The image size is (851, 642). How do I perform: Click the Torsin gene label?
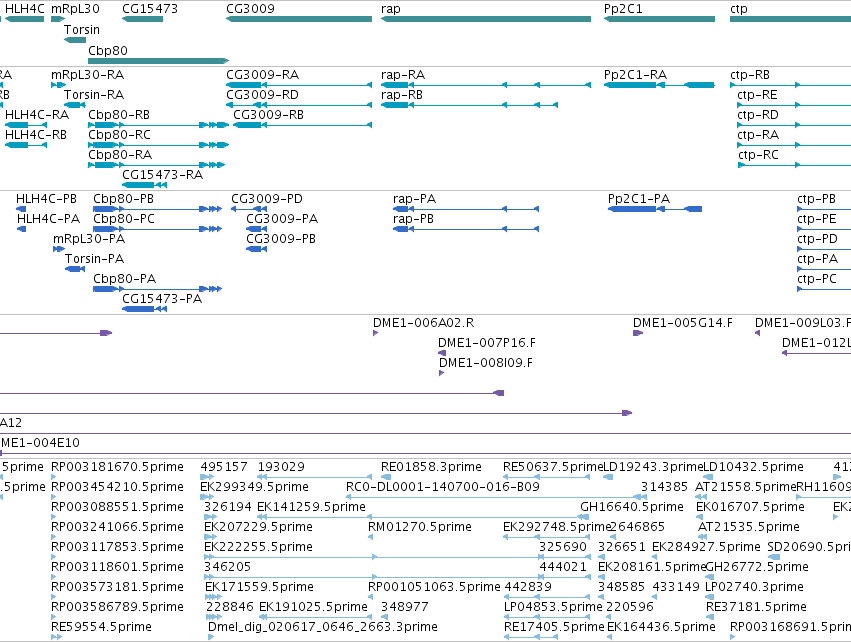82,29
